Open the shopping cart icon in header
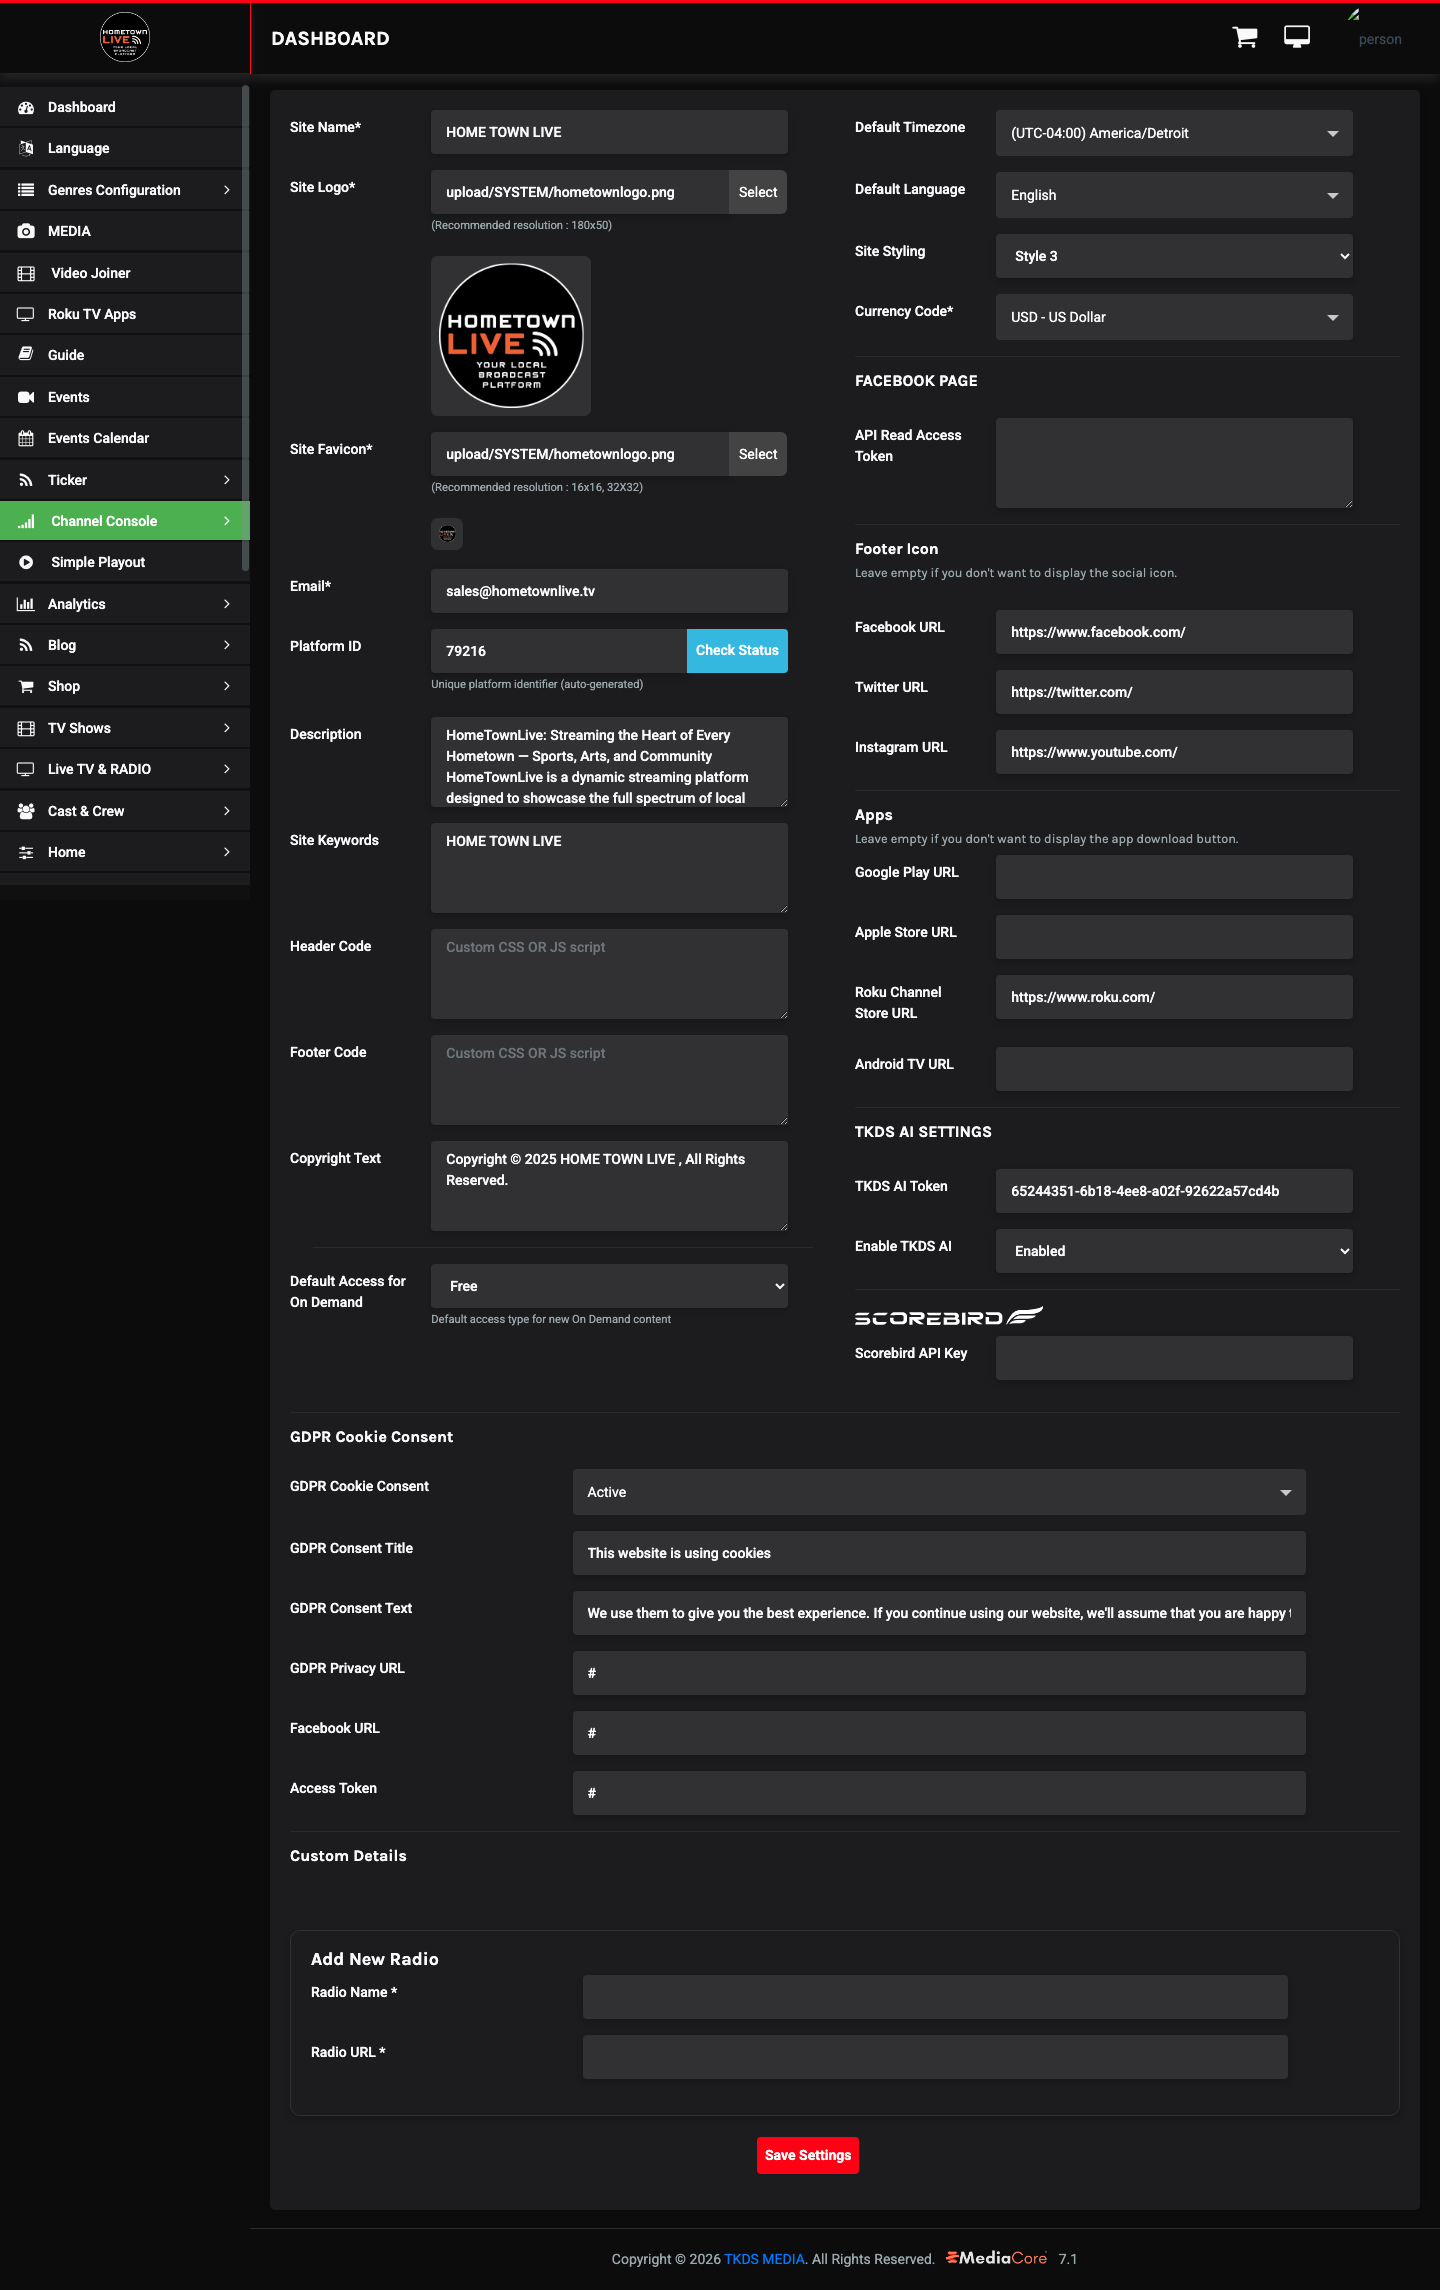The width and height of the screenshot is (1440, 2290). pos(1245,38)
